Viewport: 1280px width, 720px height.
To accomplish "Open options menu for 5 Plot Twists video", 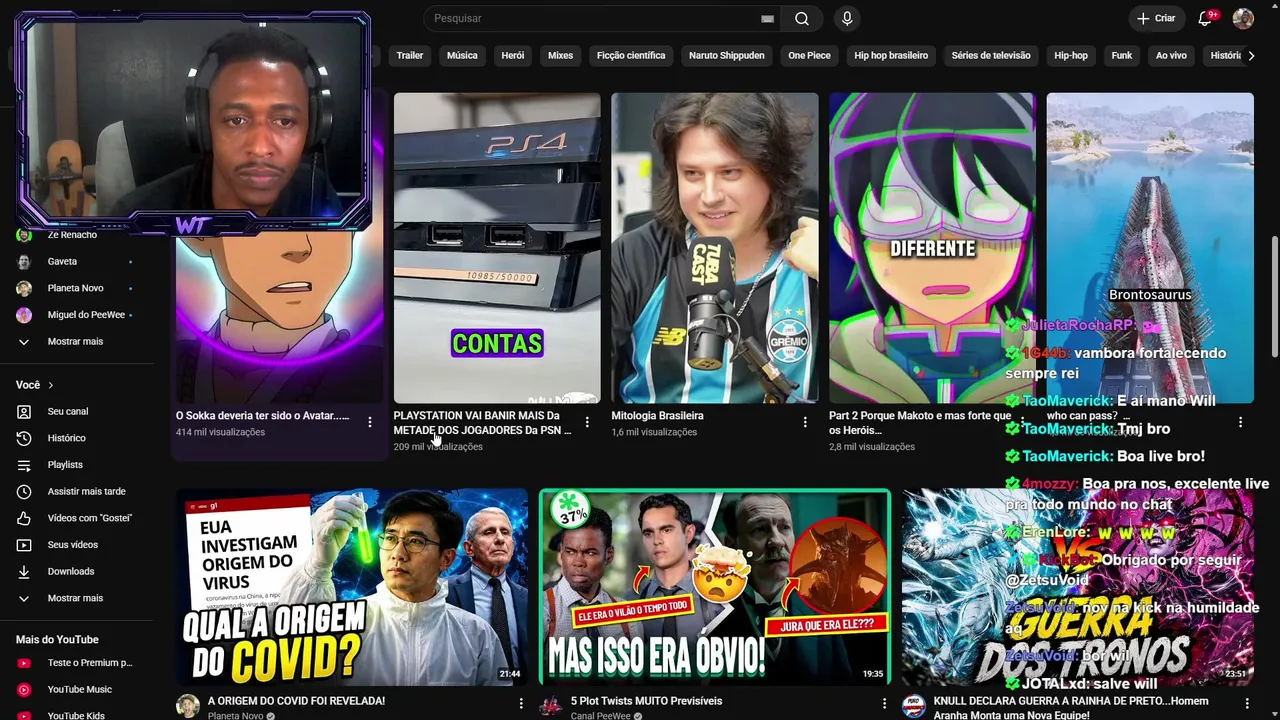I will click(884, 704).
